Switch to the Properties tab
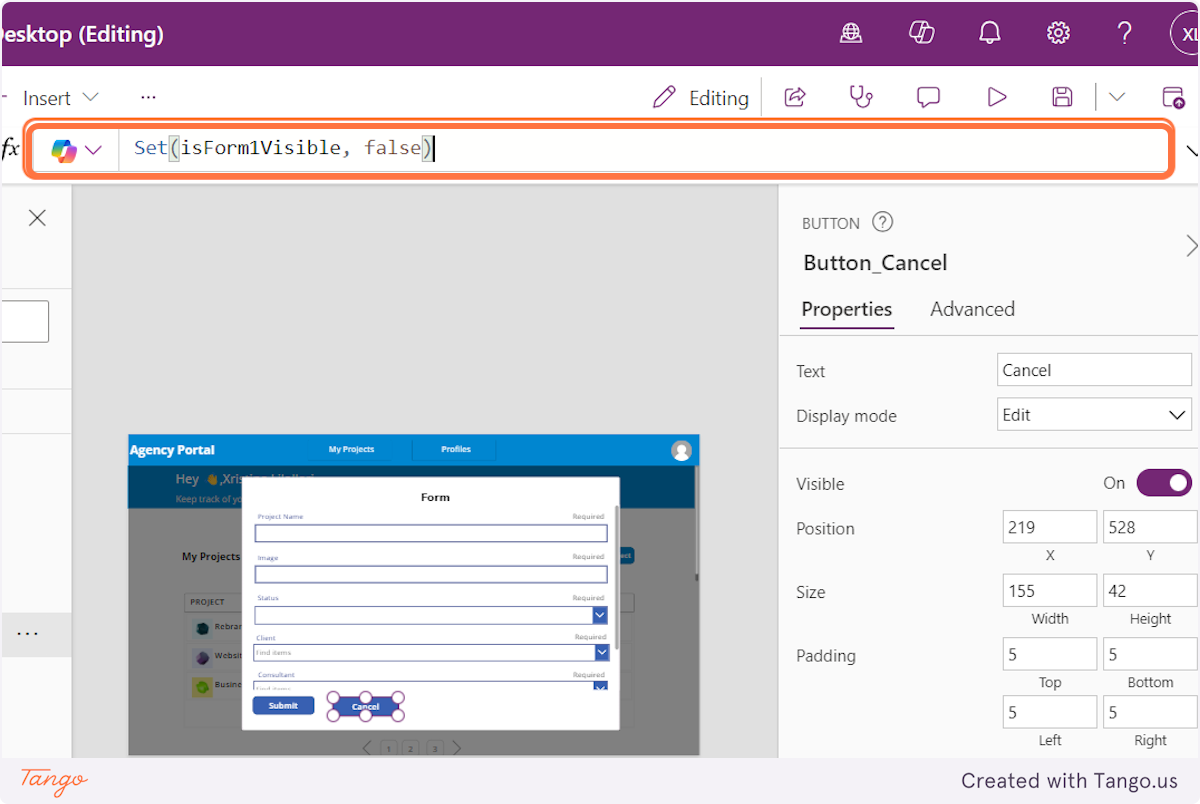The height and width of the screenshot is (804, 1200). pos(847,309)
